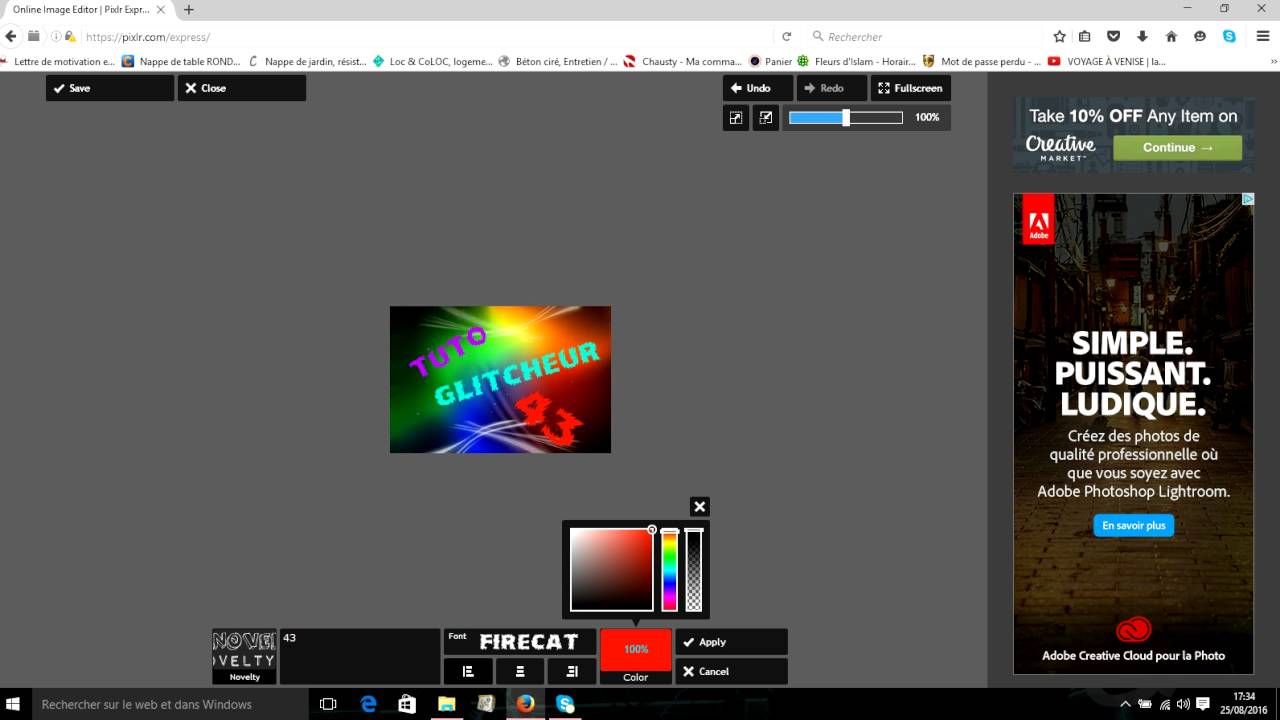The image size is (1280, 720).
Task: Show bookmarks list icon
Action: pos(1085,36)
